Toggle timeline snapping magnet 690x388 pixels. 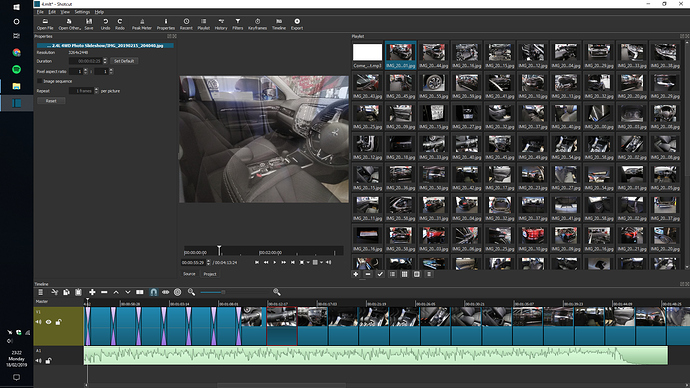(154, 292)
